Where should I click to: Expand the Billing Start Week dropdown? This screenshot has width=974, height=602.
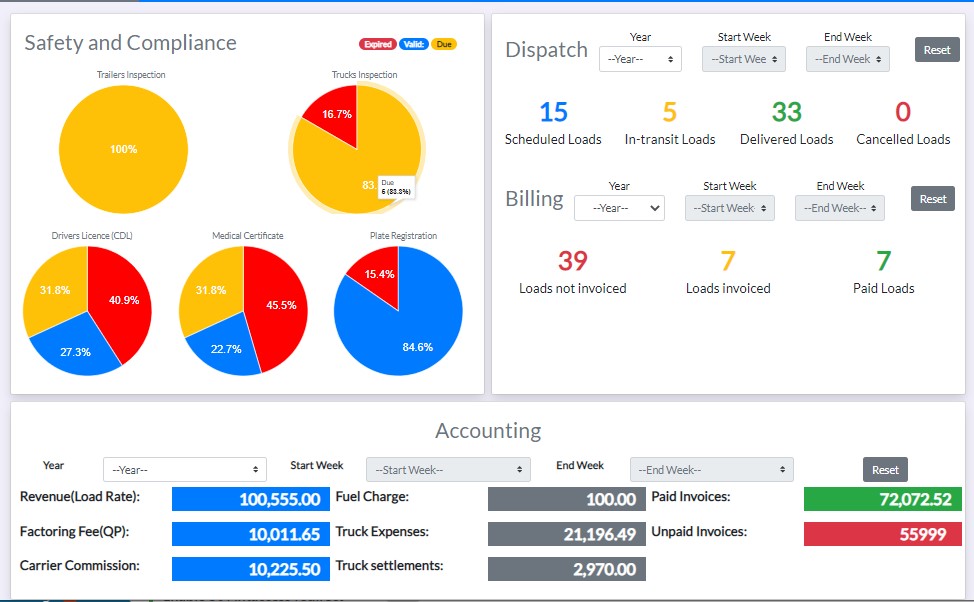[729, 208]
